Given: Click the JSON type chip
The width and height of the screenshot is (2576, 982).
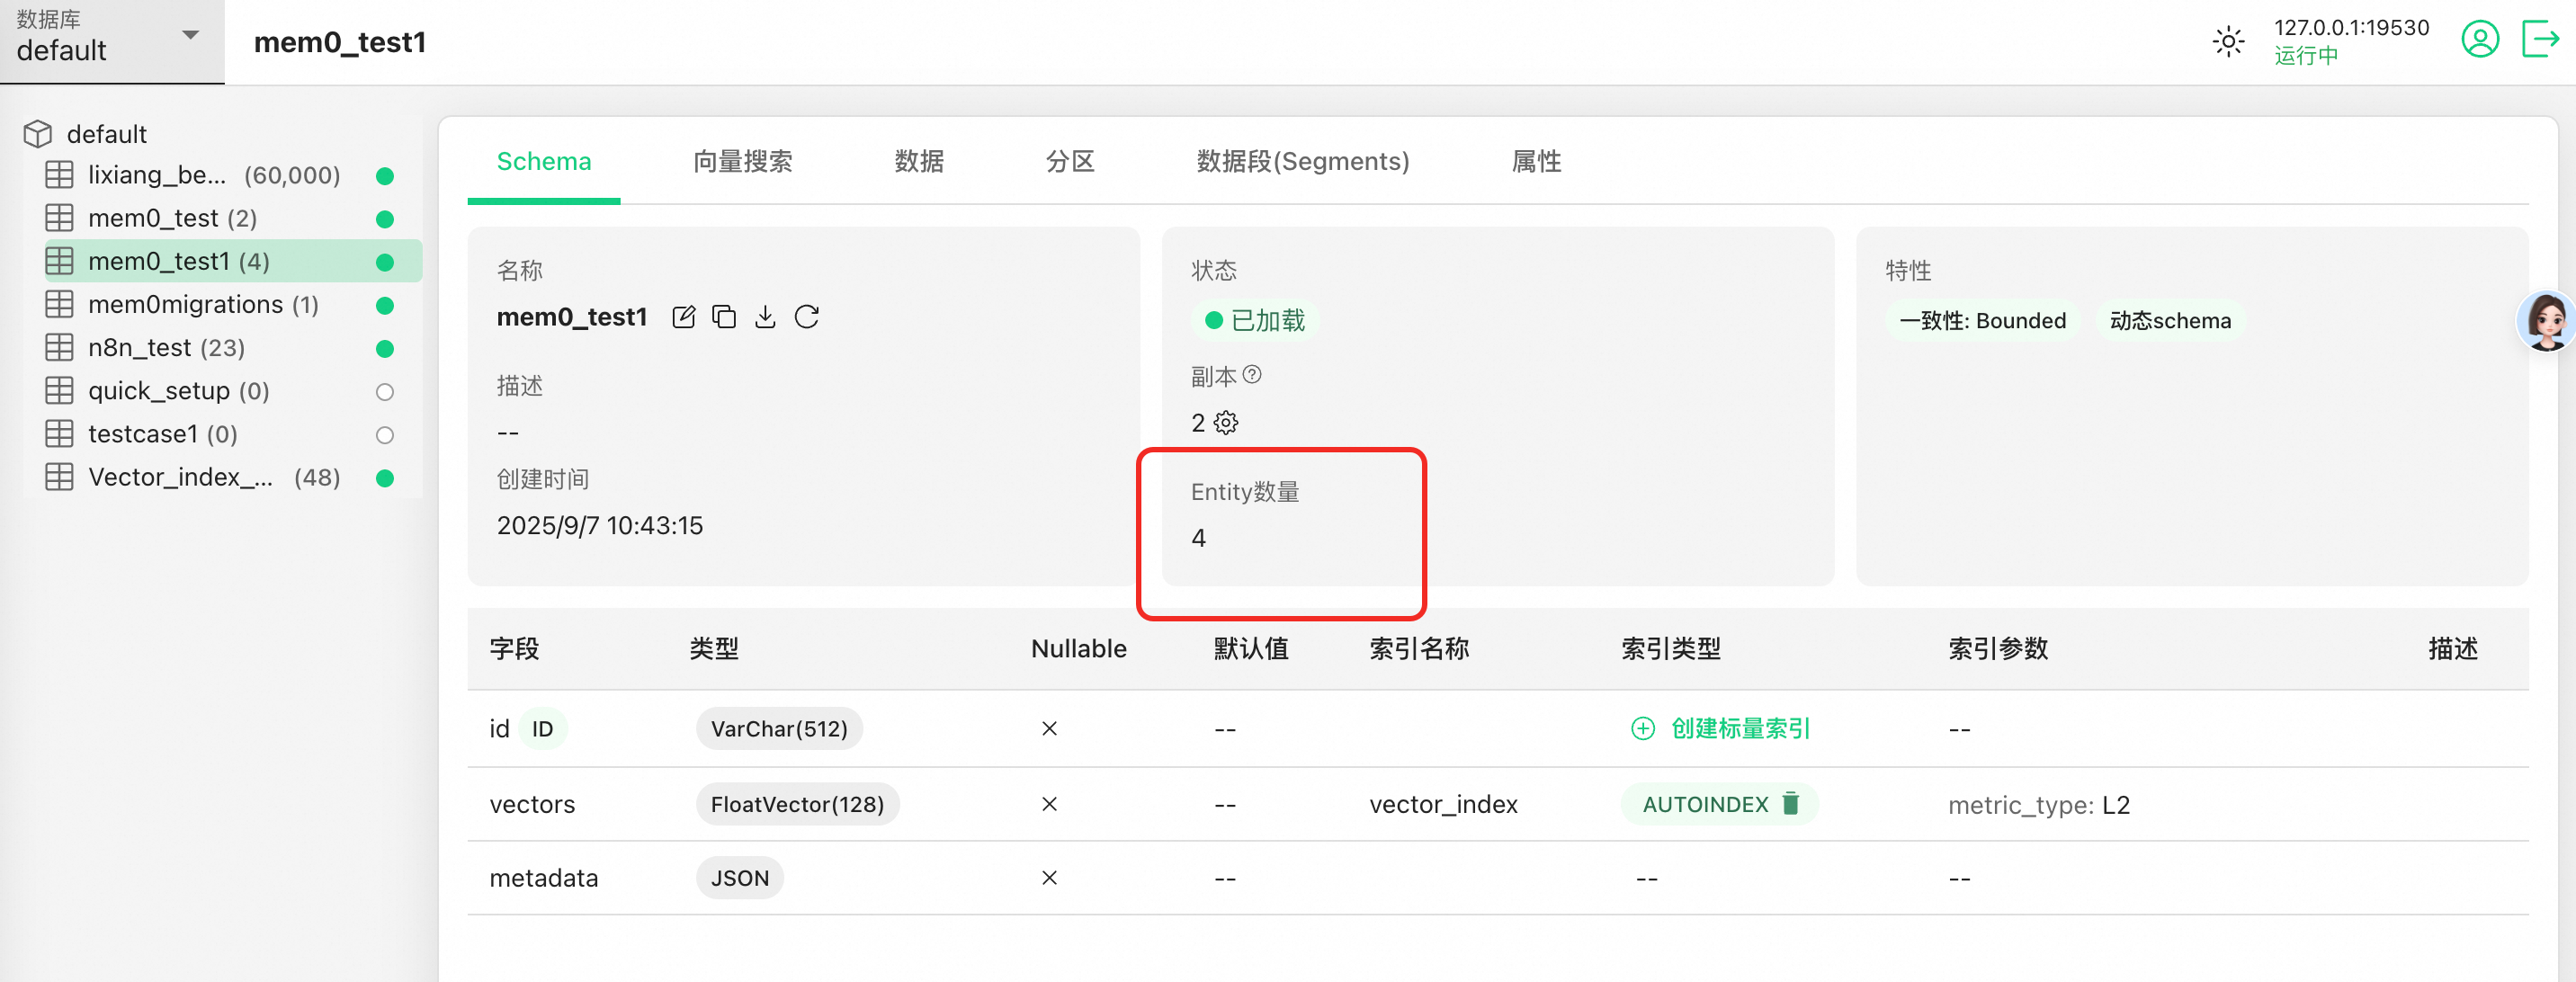Looking at the screenshot, I should coord(740,879).
